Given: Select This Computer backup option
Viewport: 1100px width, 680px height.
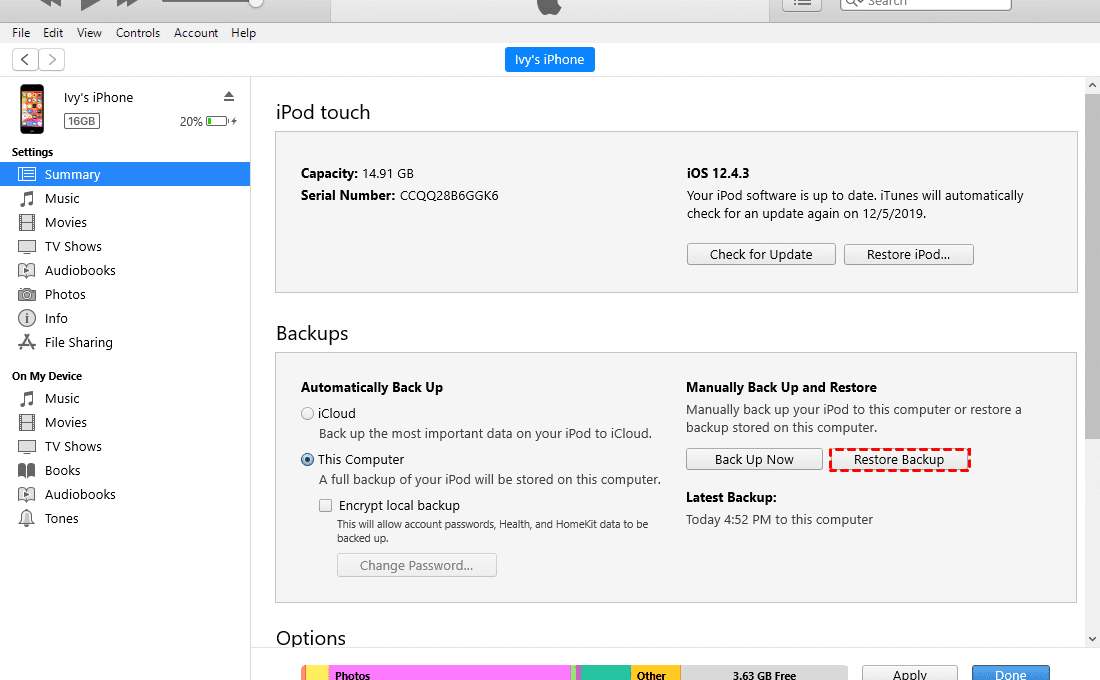Looking at the screenshot, I should click(x=308, y=460).
